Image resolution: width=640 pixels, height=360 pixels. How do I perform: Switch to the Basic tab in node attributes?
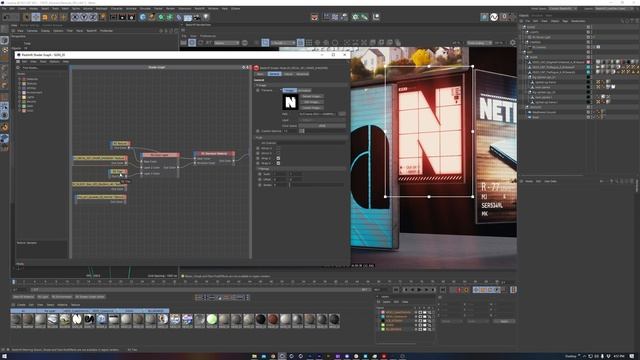[260, 74]
